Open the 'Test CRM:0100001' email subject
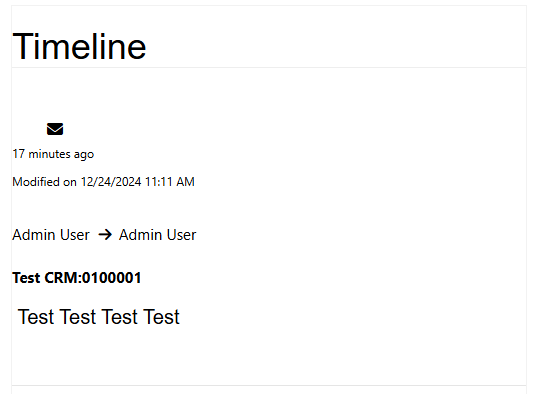Screen dimensions: 535x394 click(x=77, y=278)
